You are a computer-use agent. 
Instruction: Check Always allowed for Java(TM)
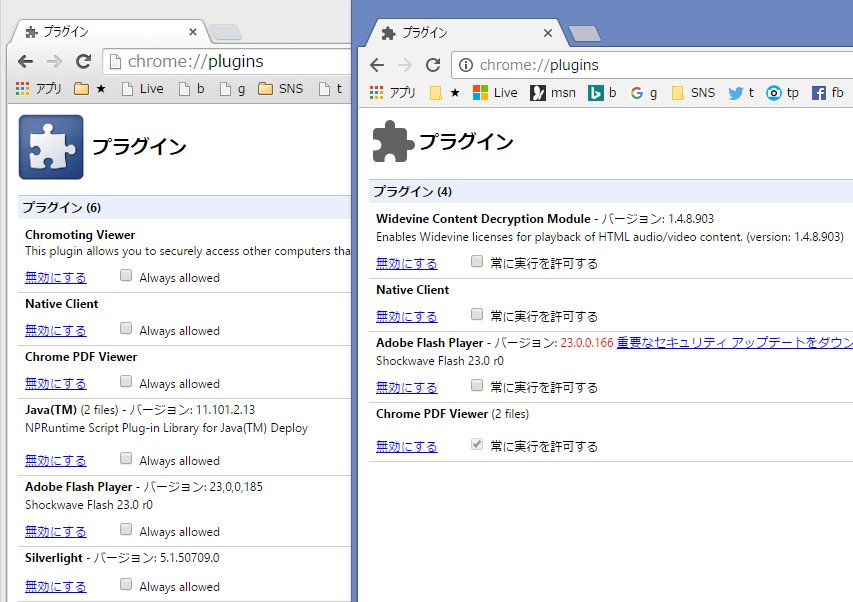126,458
